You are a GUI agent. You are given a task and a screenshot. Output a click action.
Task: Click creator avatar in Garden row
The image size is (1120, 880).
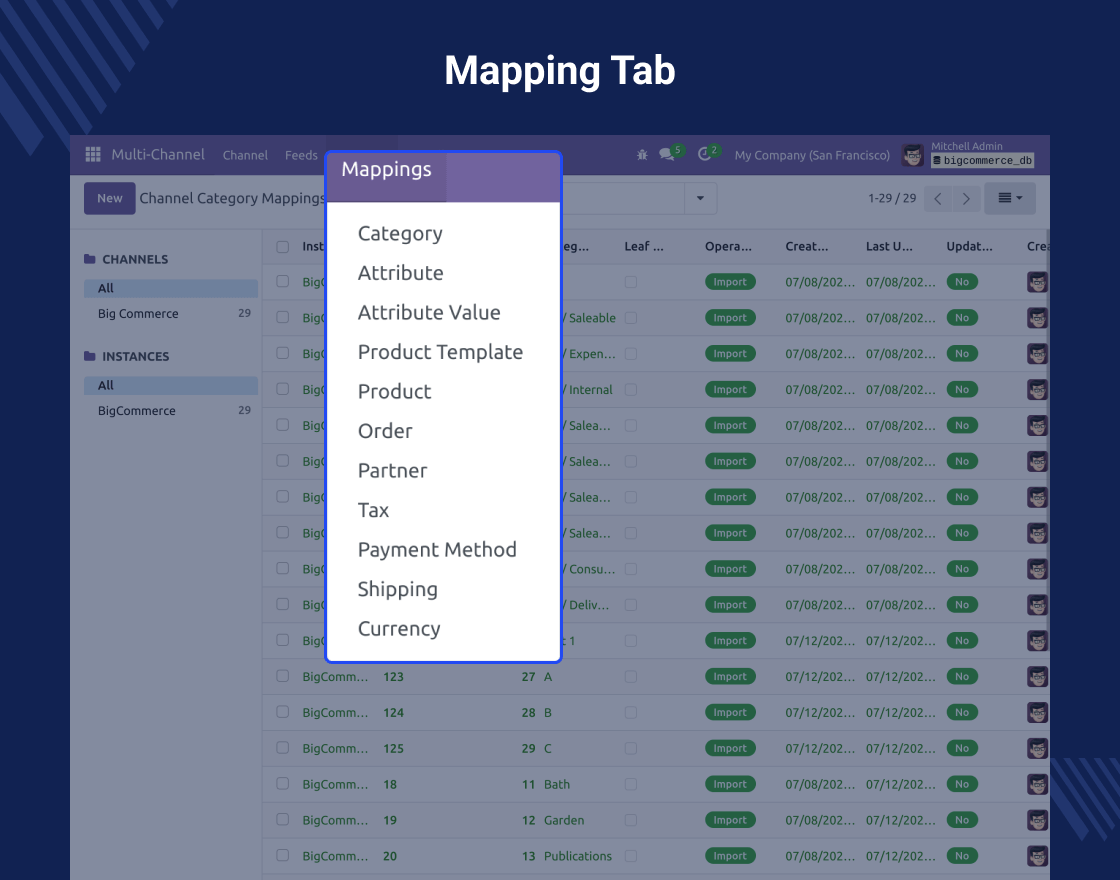pyautogui.click(x=1037, y=820)
